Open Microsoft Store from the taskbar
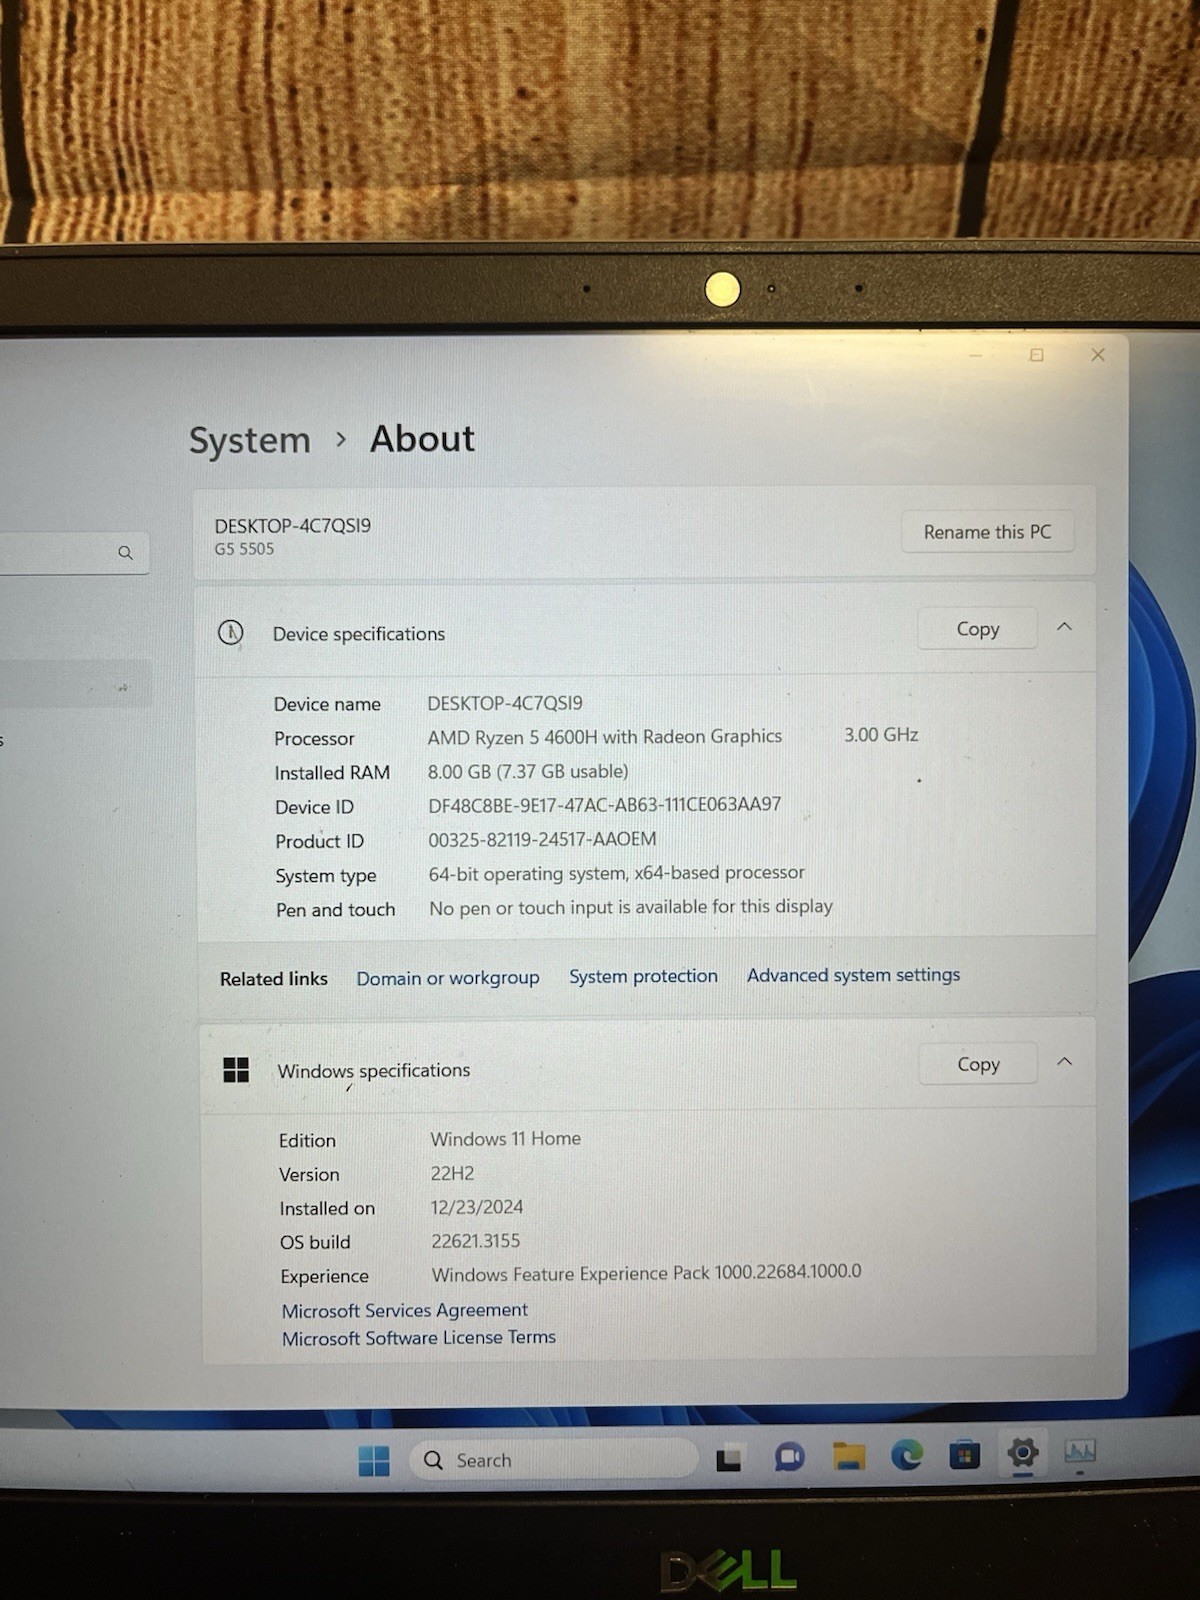This screenshot has width=1200, height=1600. click(x=964, y=1454)
